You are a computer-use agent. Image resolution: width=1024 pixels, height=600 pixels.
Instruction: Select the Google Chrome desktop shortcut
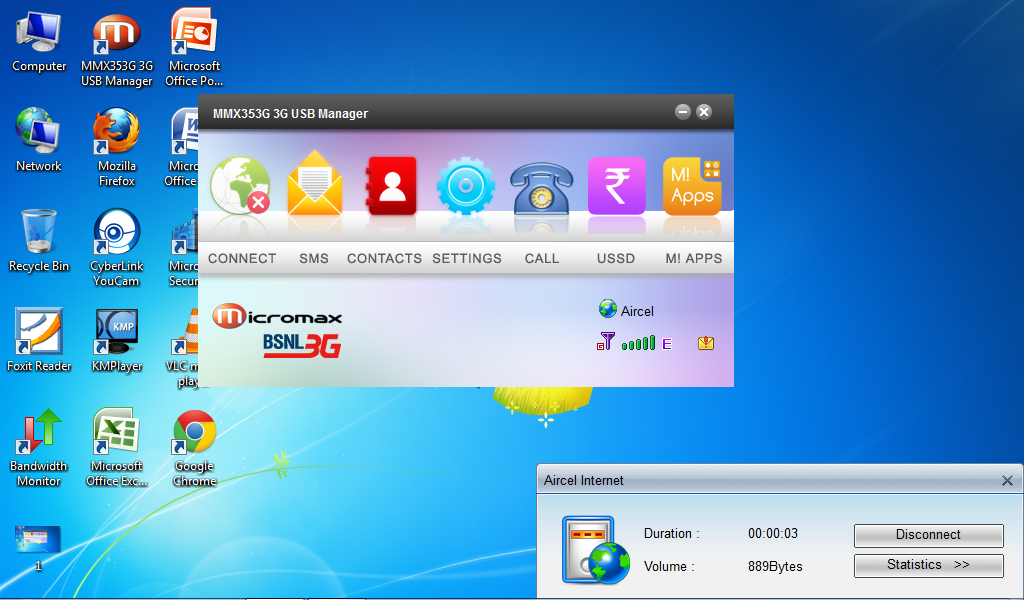pos(195,447)
